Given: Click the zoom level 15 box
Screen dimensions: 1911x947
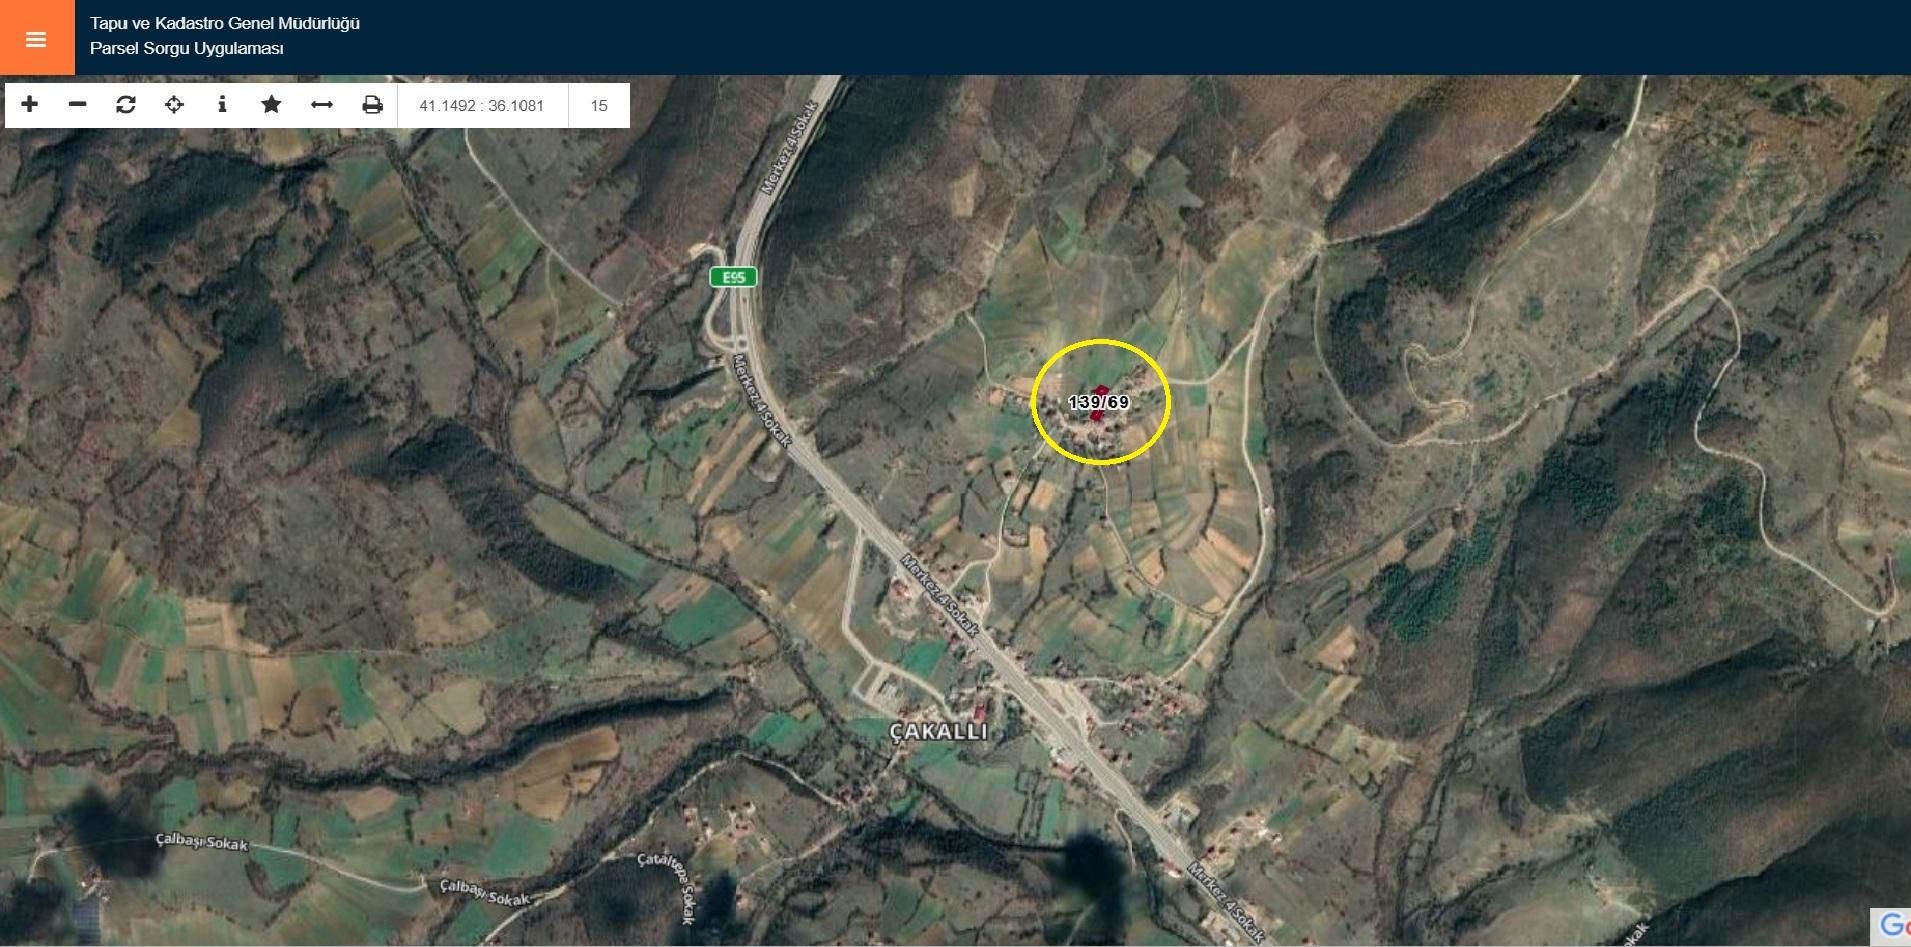Looking at the screenshot, I should (x=599, y=105).
